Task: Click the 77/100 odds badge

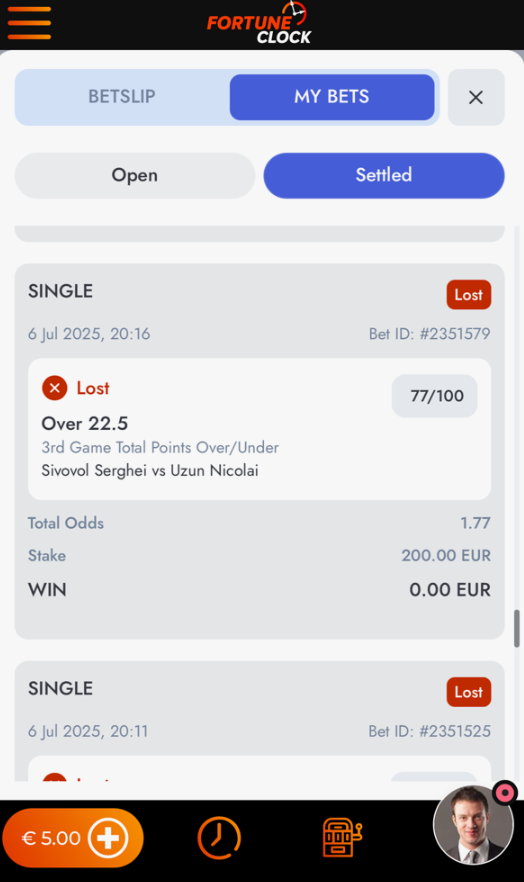Action: (435, 396)
